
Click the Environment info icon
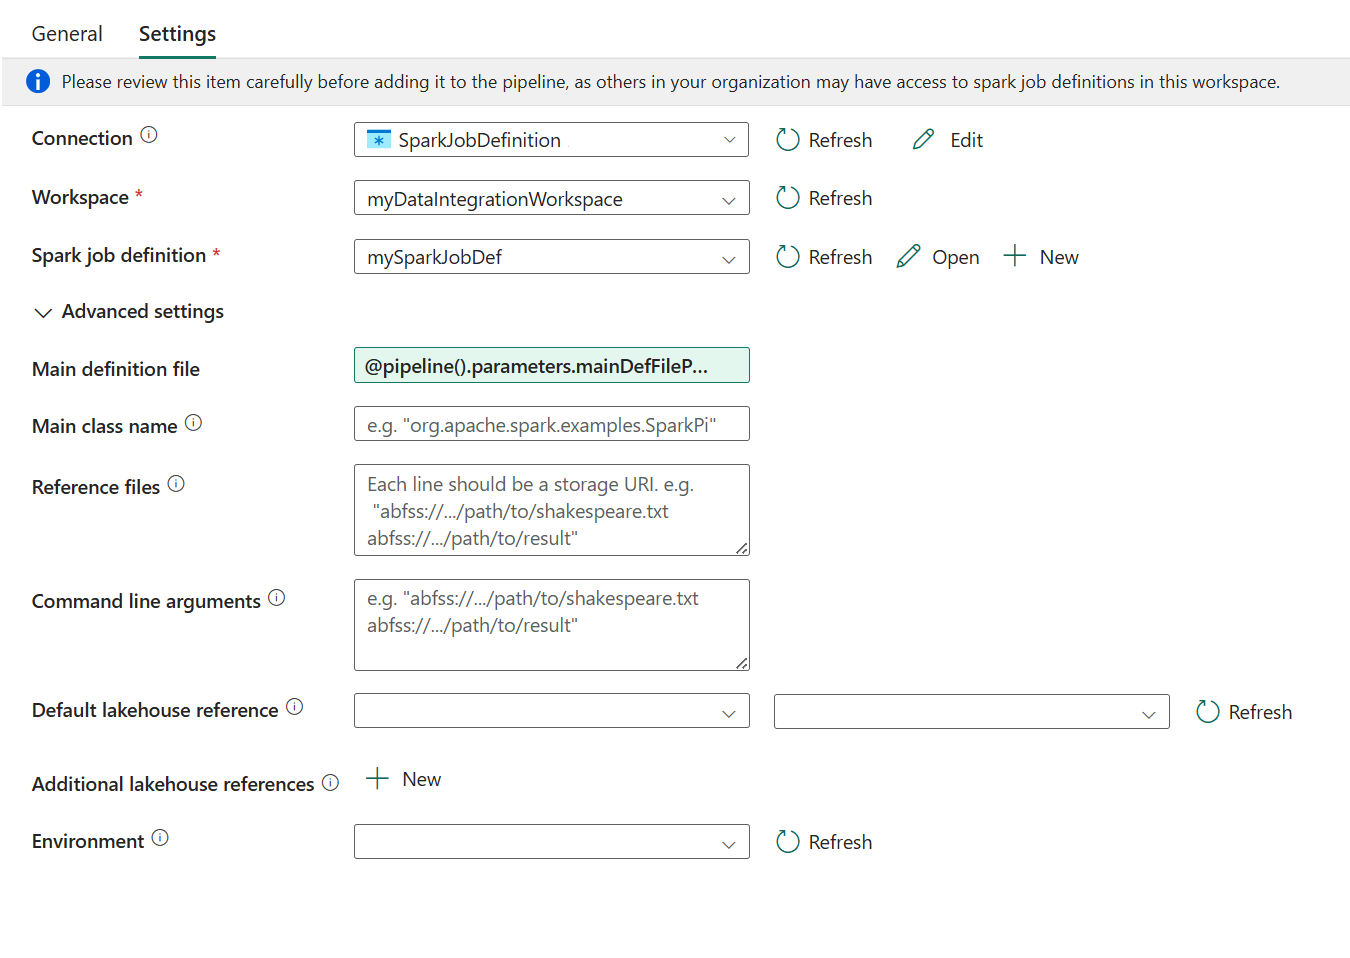[x=160, y=838]
